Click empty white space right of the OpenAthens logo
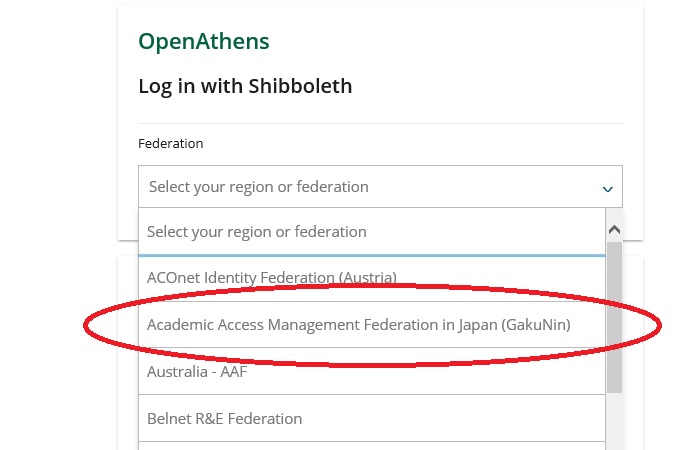Viewport: 691px width, 450px height. coord(450,41)
